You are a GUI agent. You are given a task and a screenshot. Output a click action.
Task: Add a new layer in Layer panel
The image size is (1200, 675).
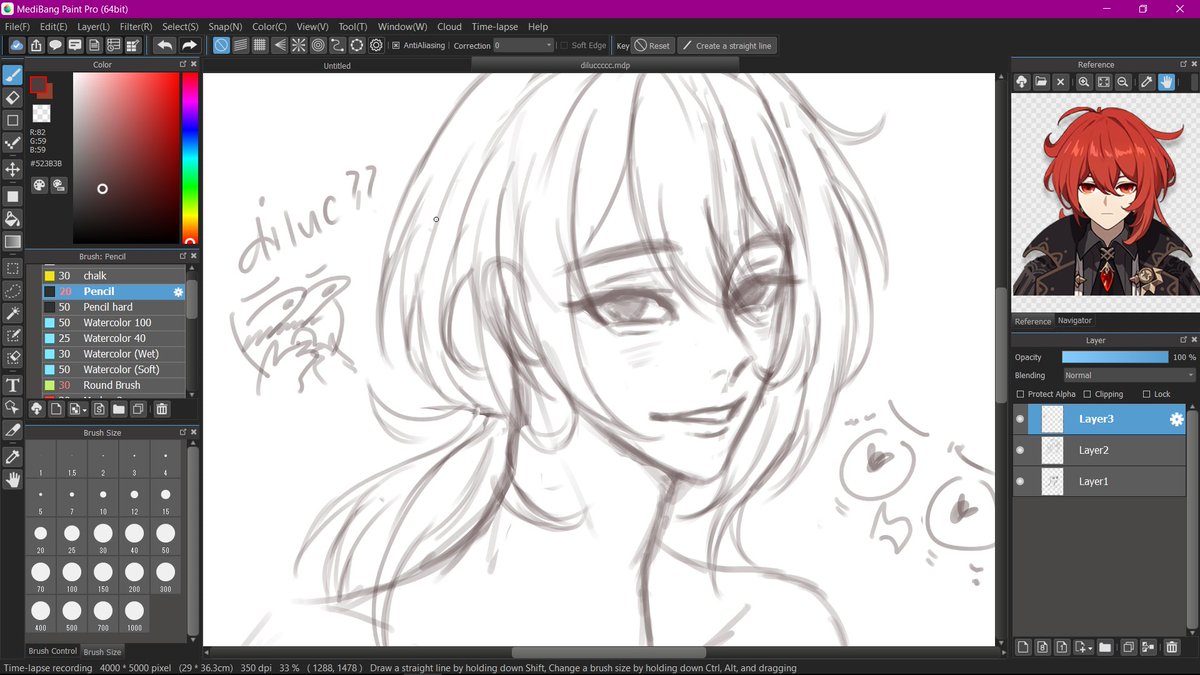click(1023, 647)
